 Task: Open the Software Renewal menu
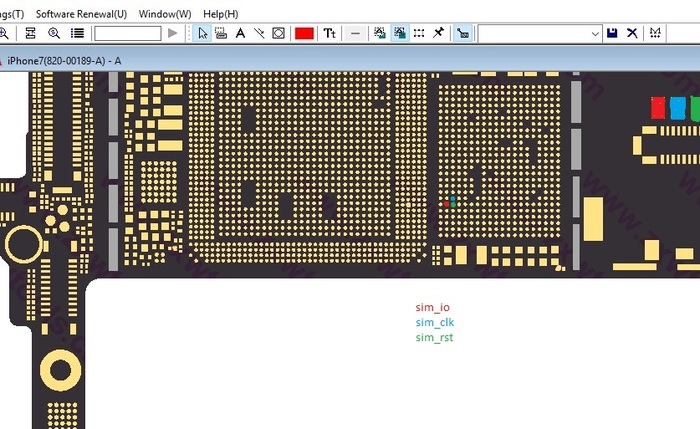click(81, 14)
